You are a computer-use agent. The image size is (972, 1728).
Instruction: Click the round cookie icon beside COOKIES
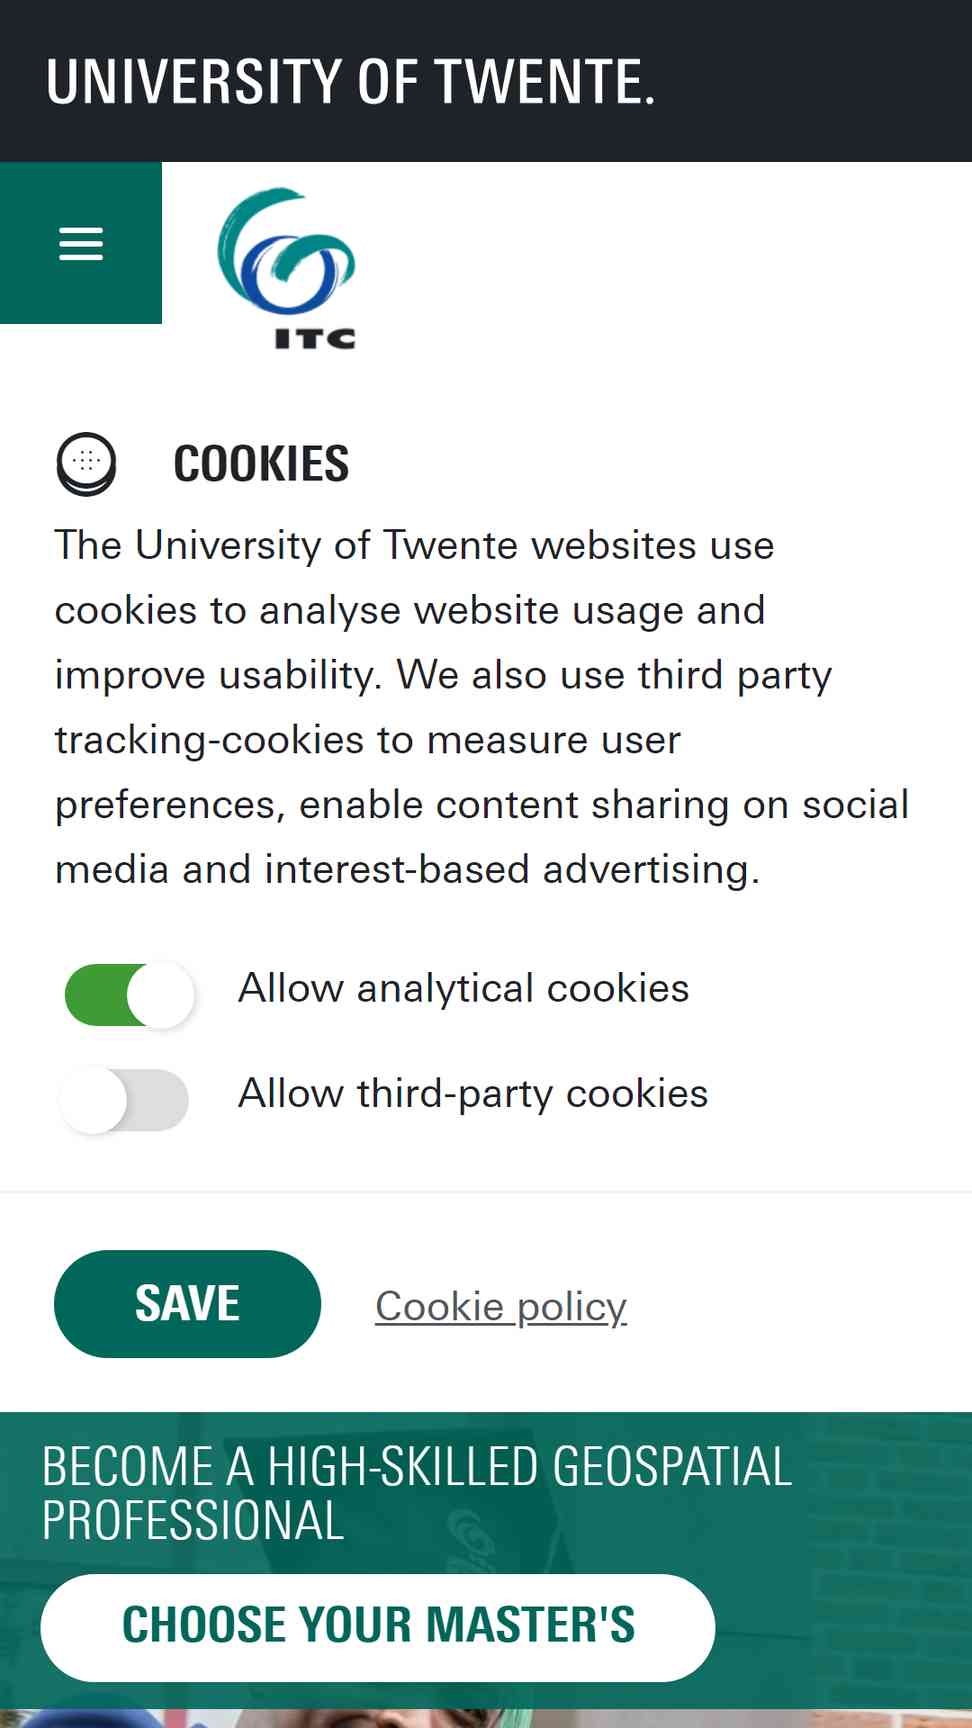86,464
